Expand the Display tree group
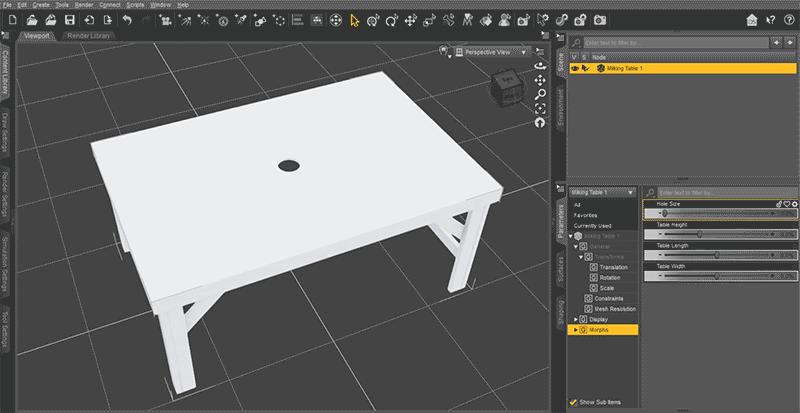Screen dimensions: 800x413 pyautogui.click(x=576, y=320)
